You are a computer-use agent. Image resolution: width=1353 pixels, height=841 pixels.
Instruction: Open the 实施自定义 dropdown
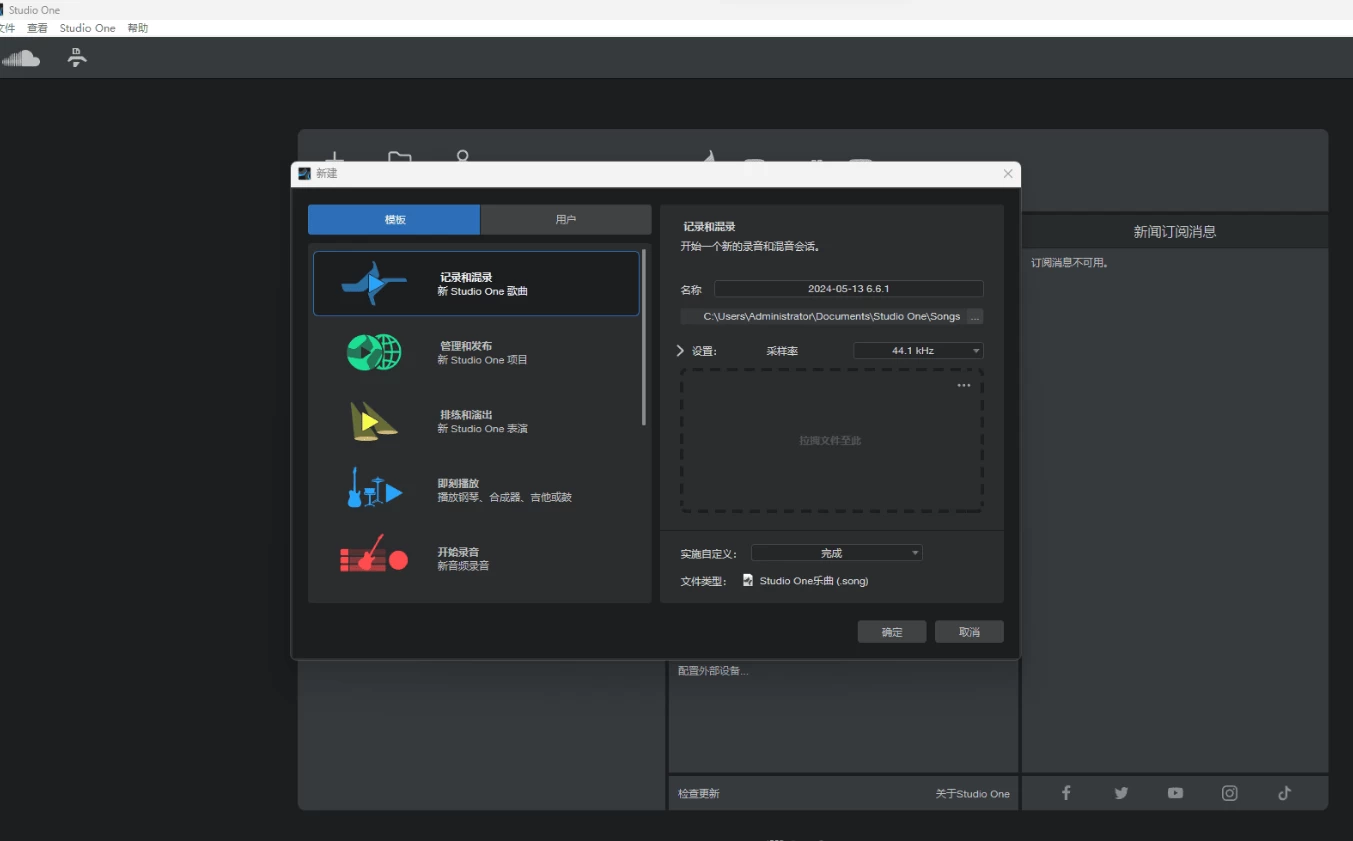(x=836, y=553)
